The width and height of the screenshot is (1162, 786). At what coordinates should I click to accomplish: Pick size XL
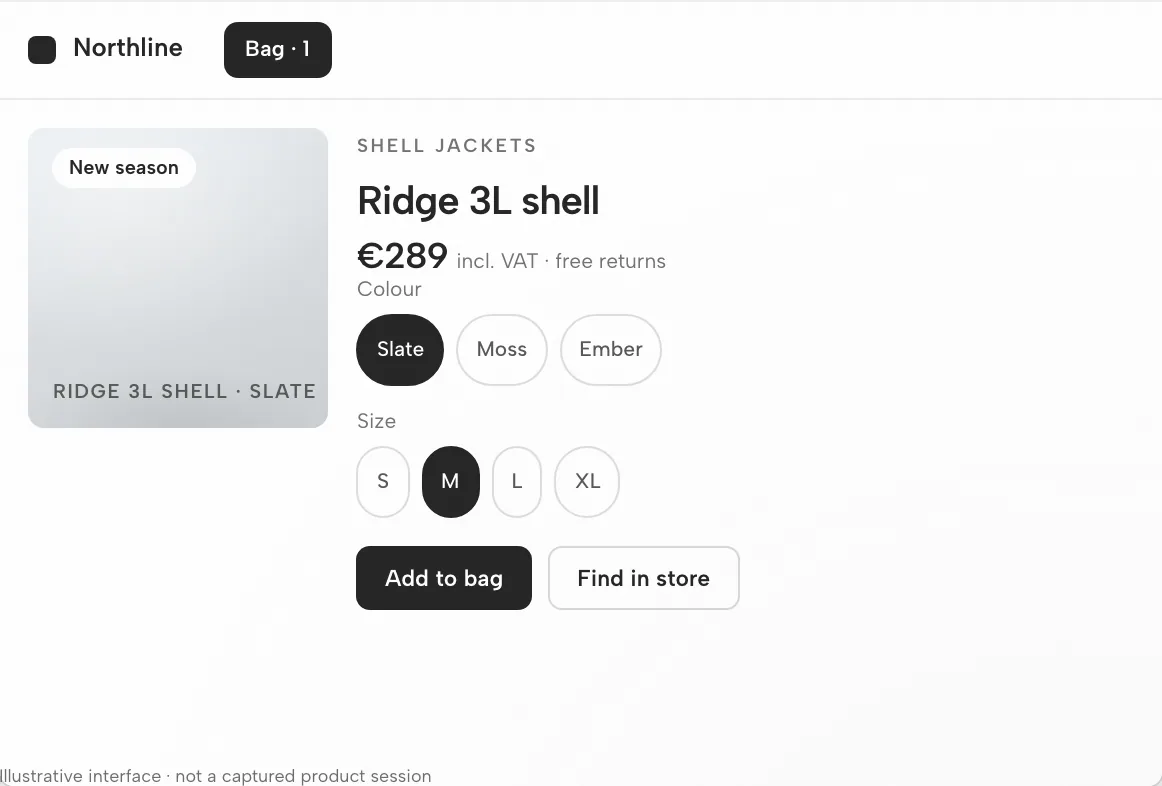[587, 482]
